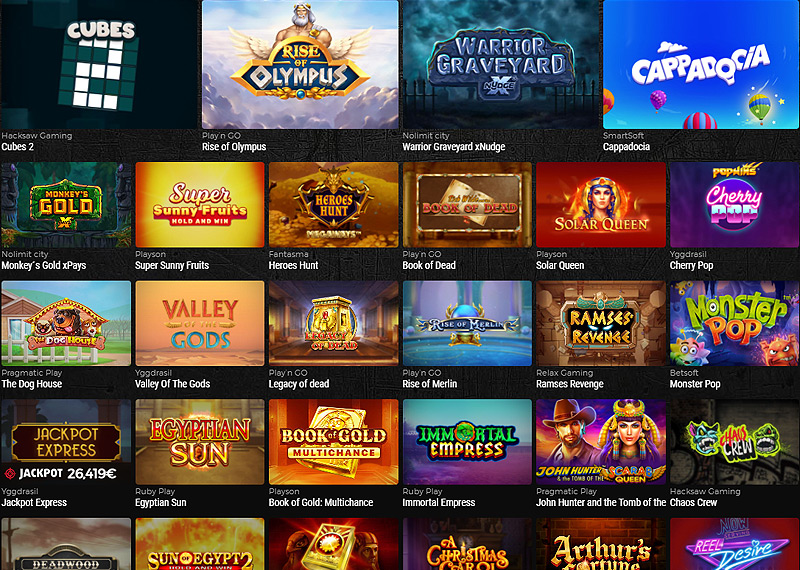This screenshot has height=570, width=800.
Task: Open the Cubes 2 game thumbnail
Action: pos(99,64)
